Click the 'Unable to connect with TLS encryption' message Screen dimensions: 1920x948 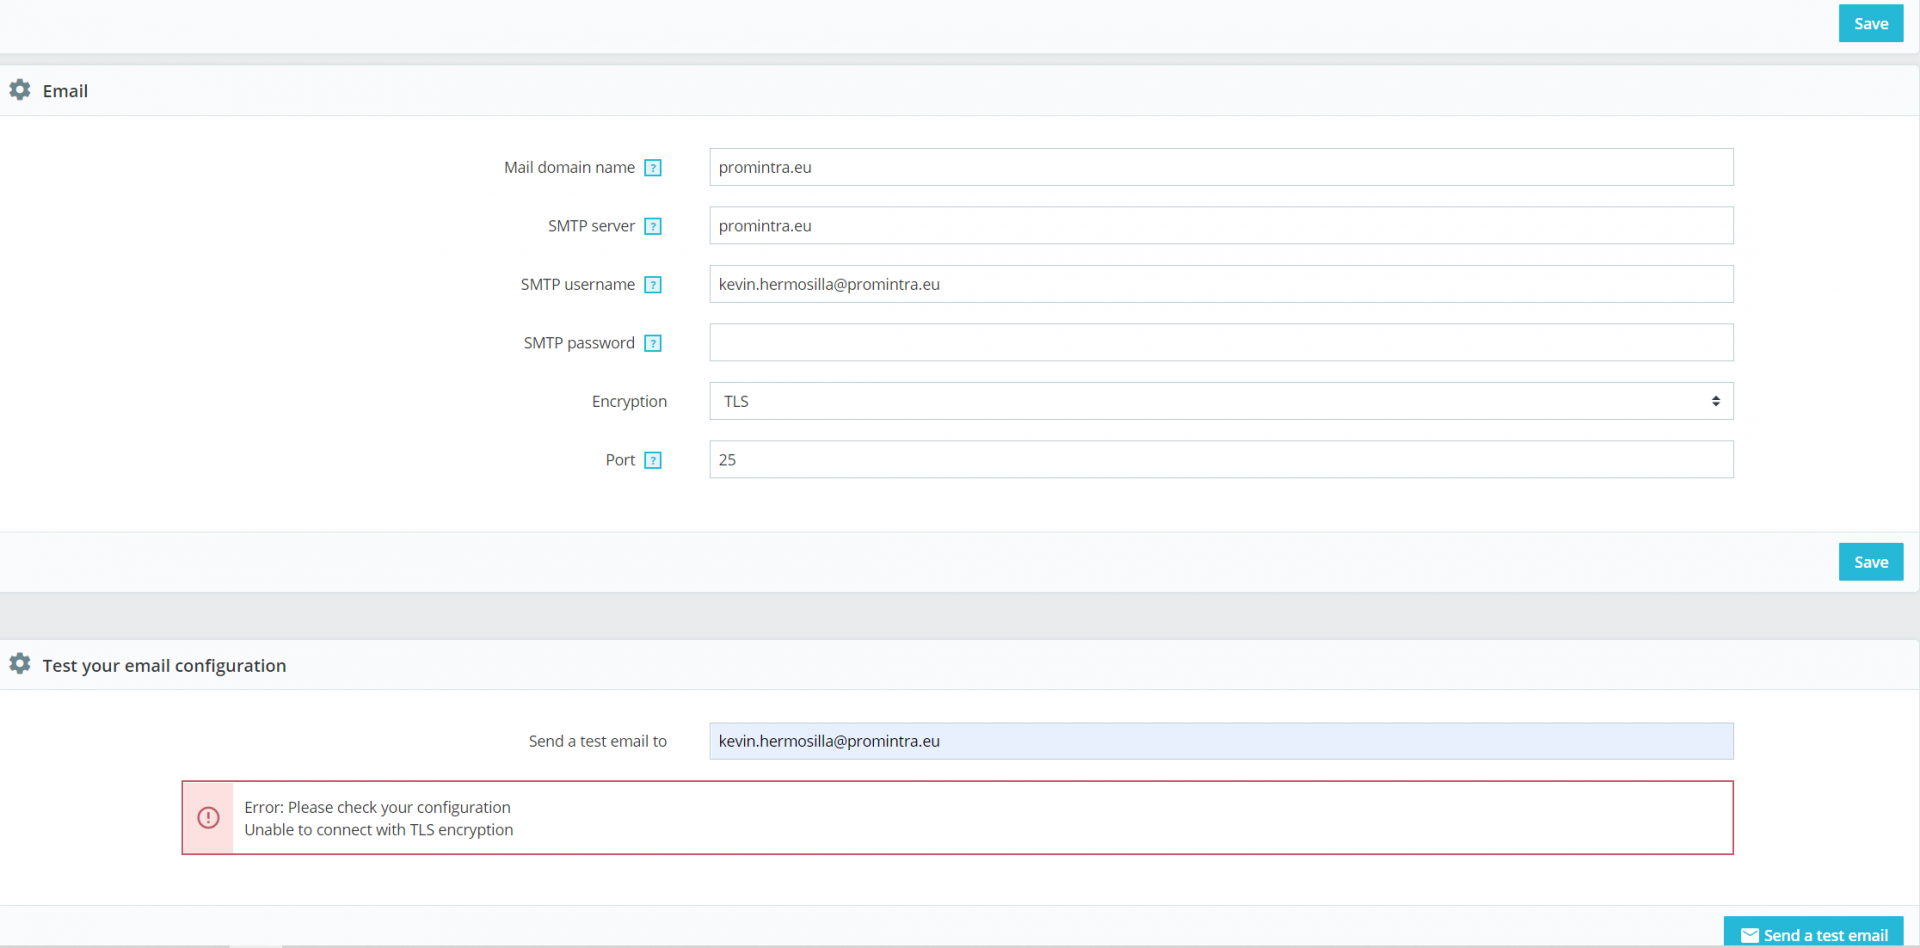[x=379, y=830]
